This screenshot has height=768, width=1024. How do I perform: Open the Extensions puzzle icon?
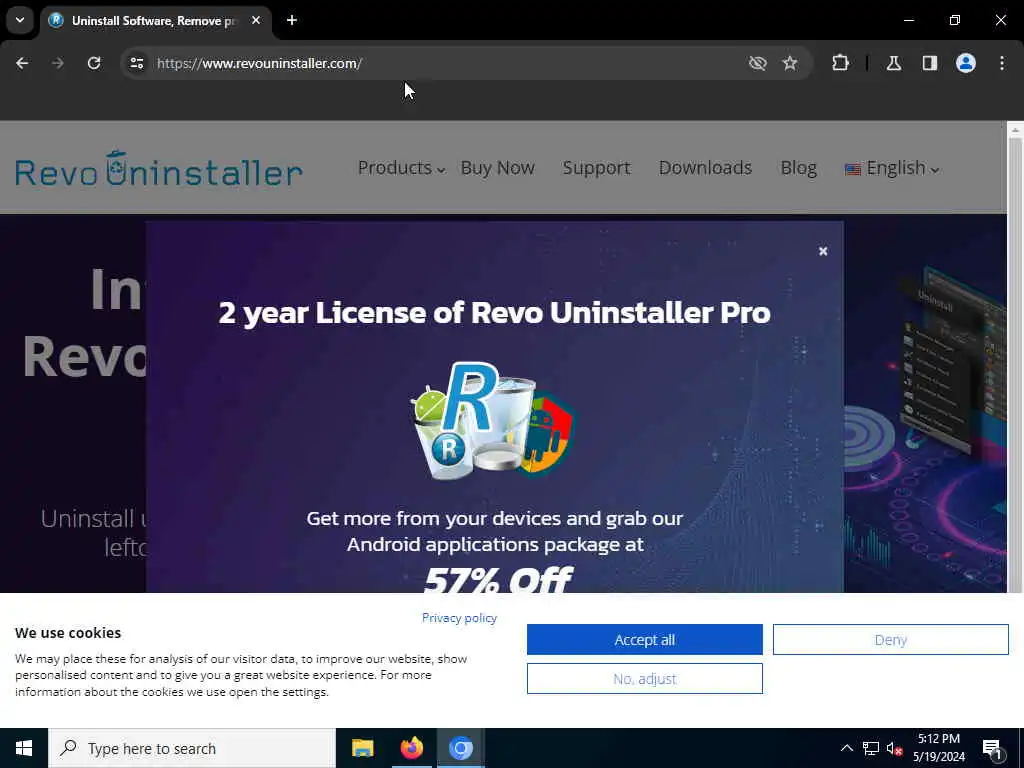pos(840,63)
